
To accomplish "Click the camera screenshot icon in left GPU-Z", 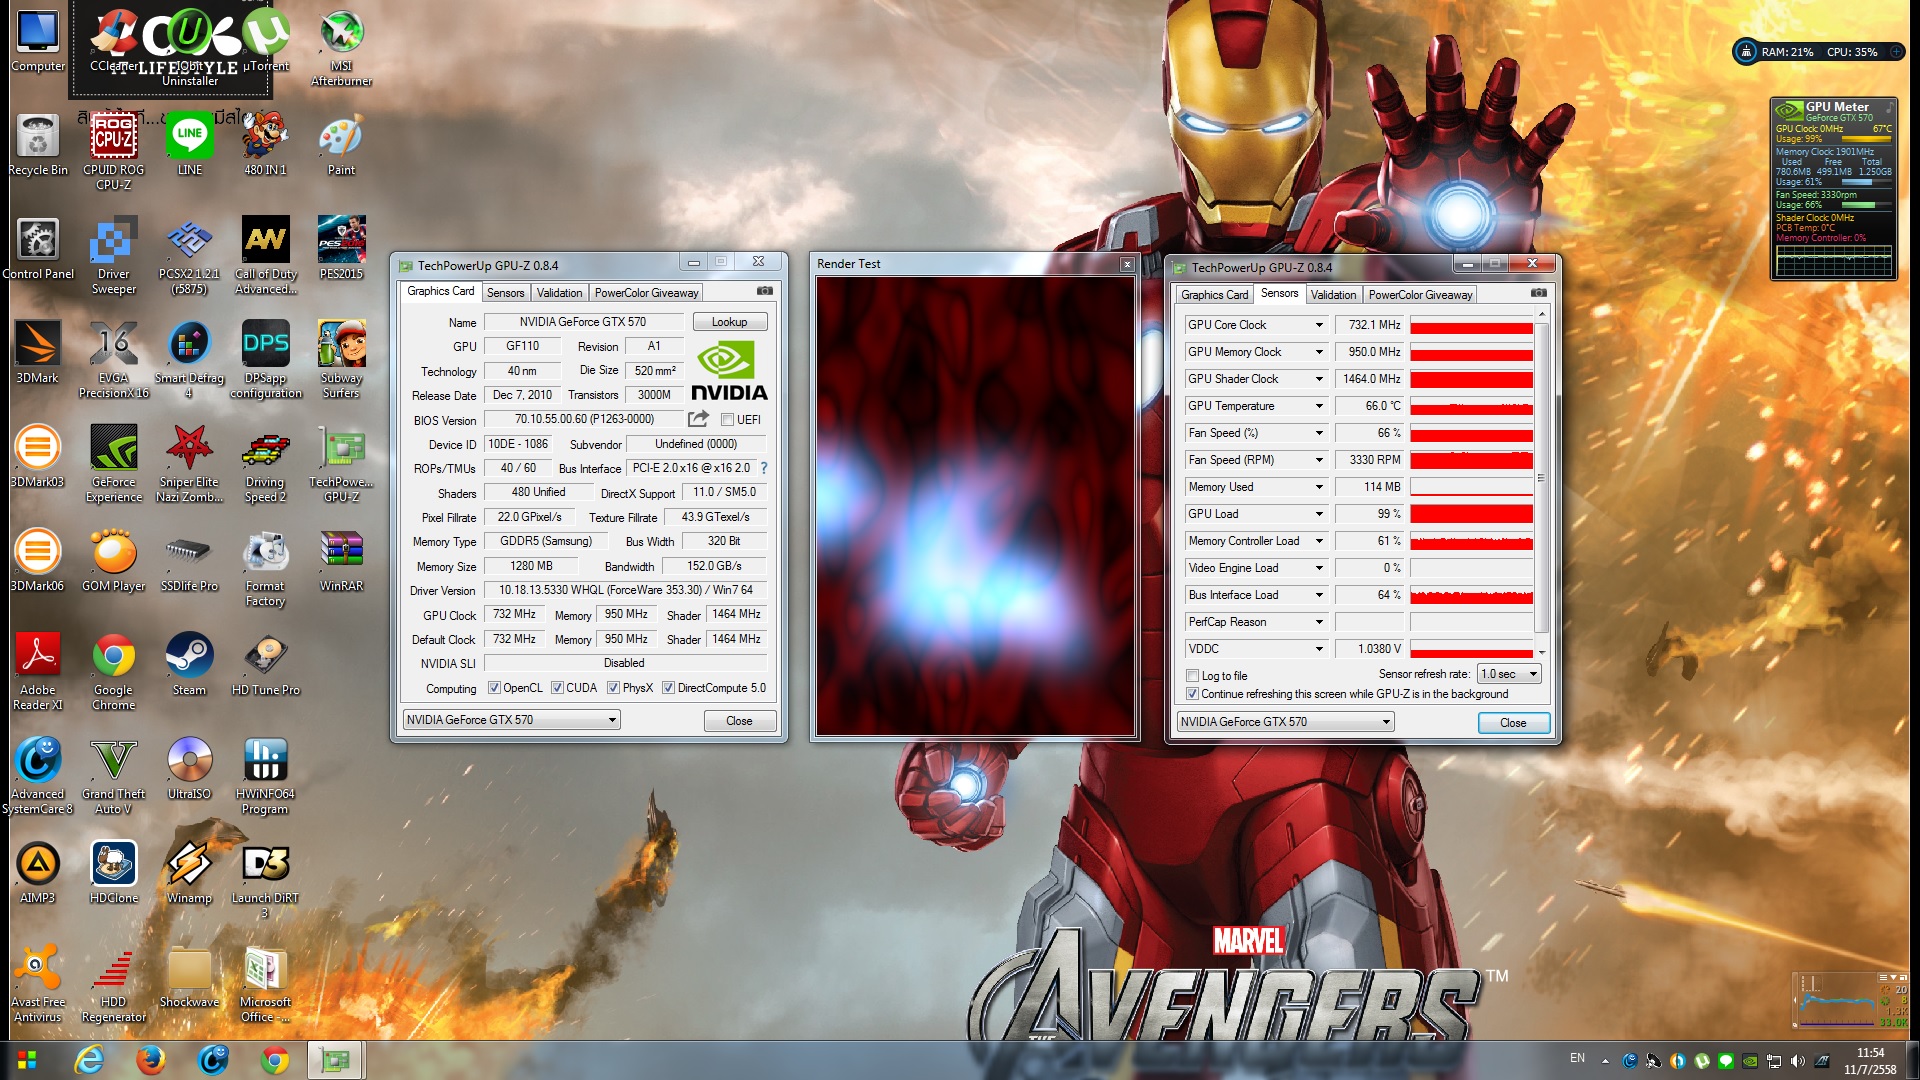I will click(764, 291).
